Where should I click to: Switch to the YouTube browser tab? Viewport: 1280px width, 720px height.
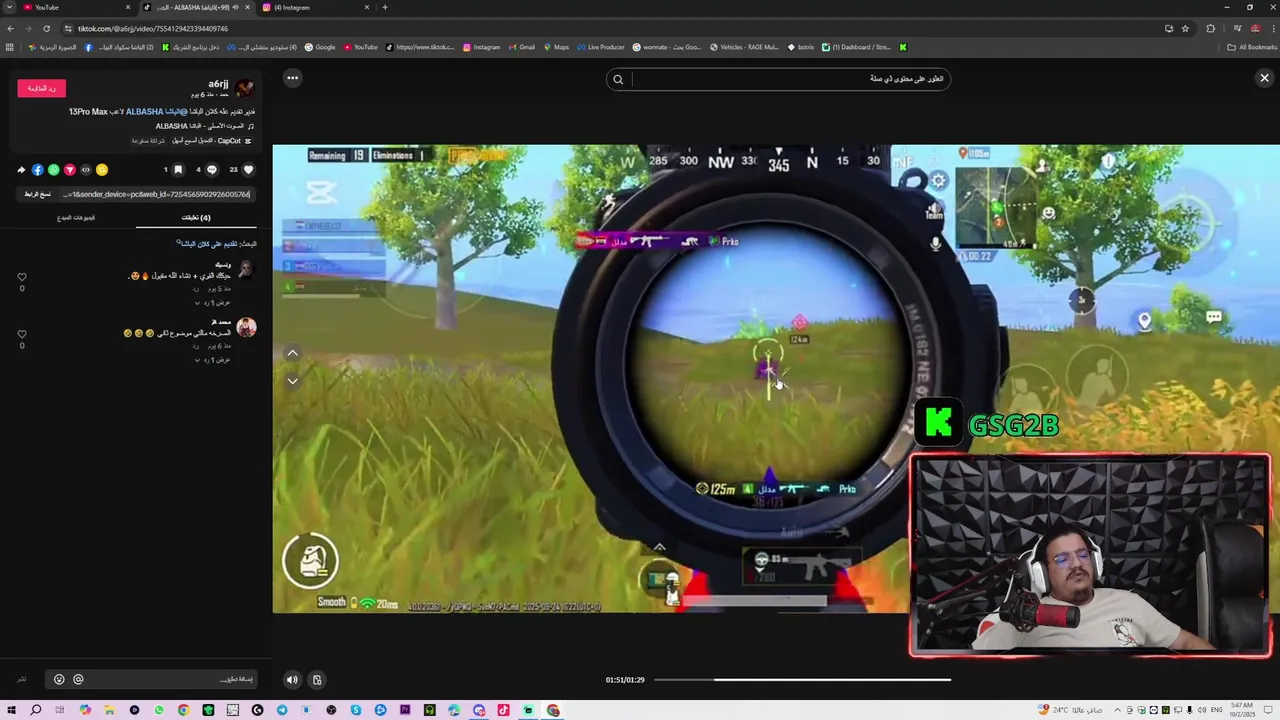coord(75,7)
